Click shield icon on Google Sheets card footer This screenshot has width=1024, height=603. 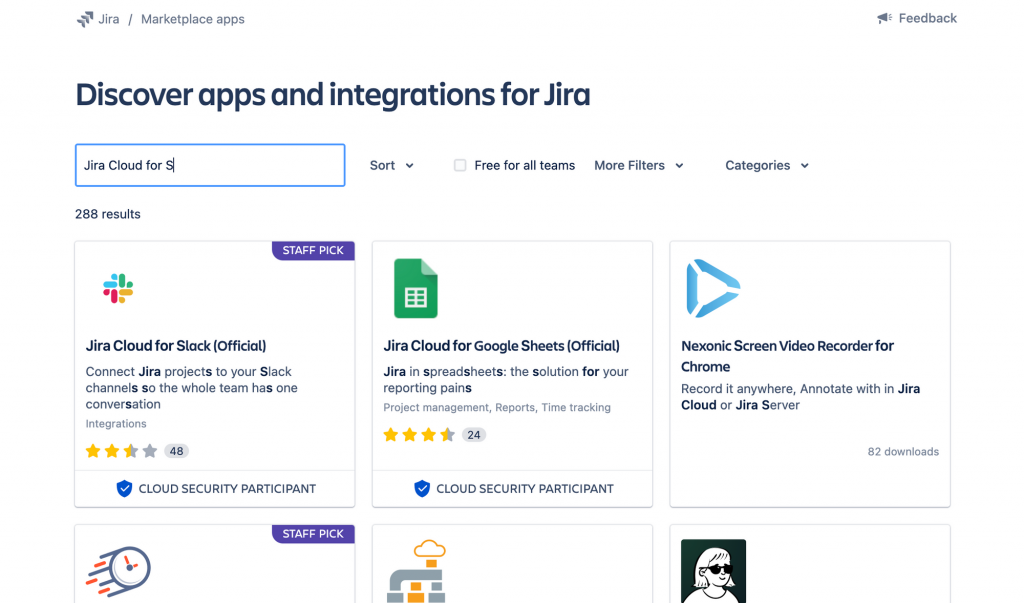tap(422, 489)
